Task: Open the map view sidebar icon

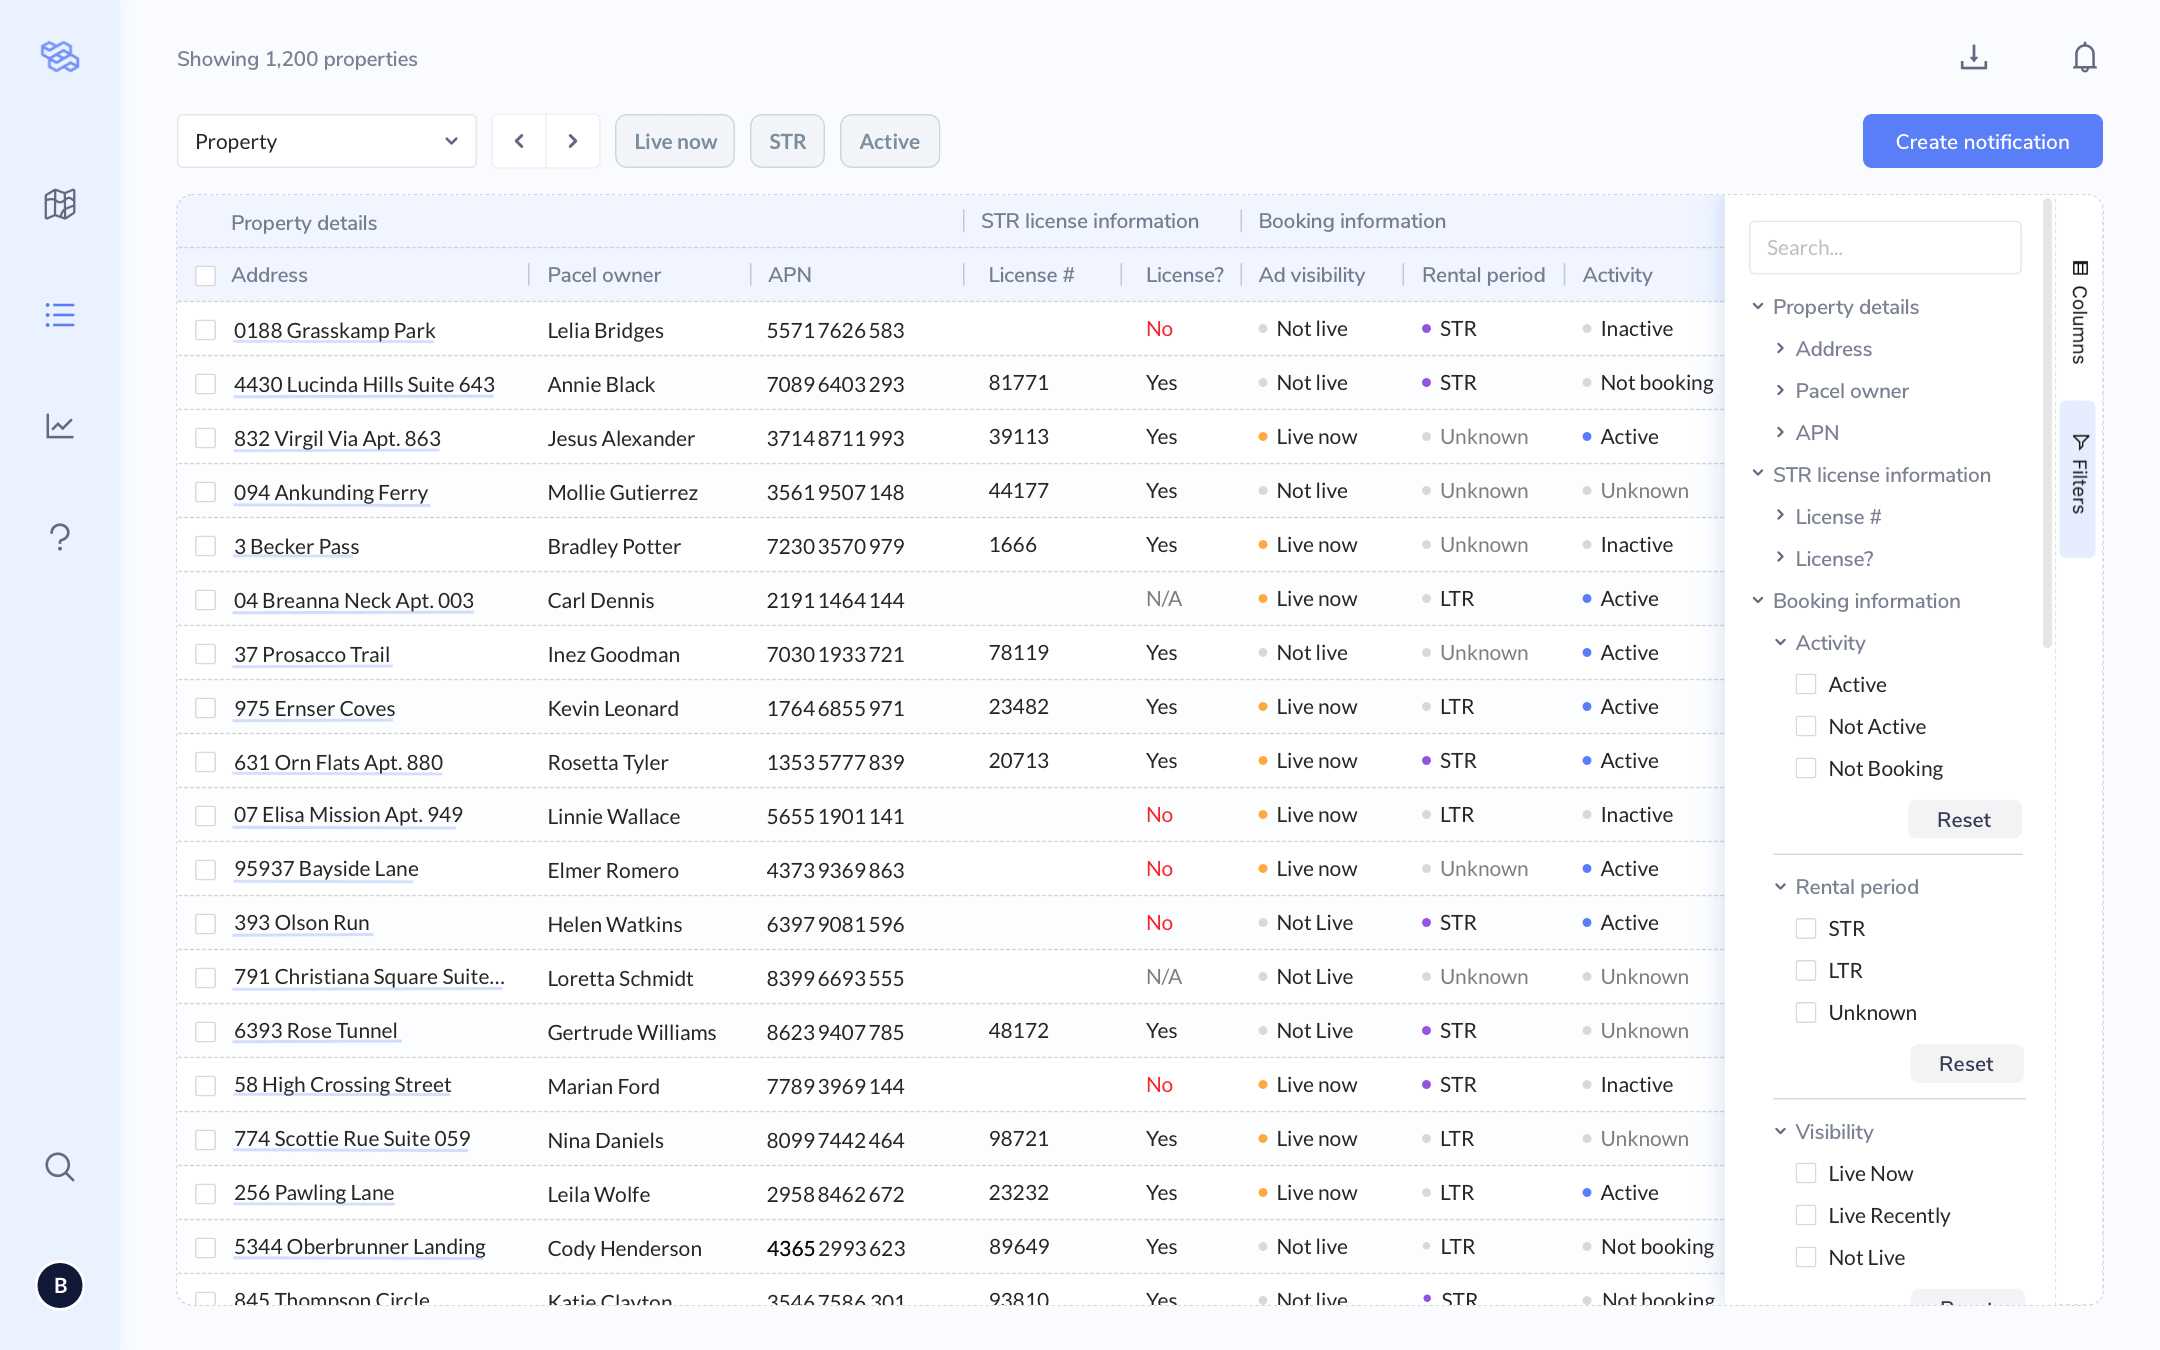Action: pyautogui.click(x=60, y=204)
